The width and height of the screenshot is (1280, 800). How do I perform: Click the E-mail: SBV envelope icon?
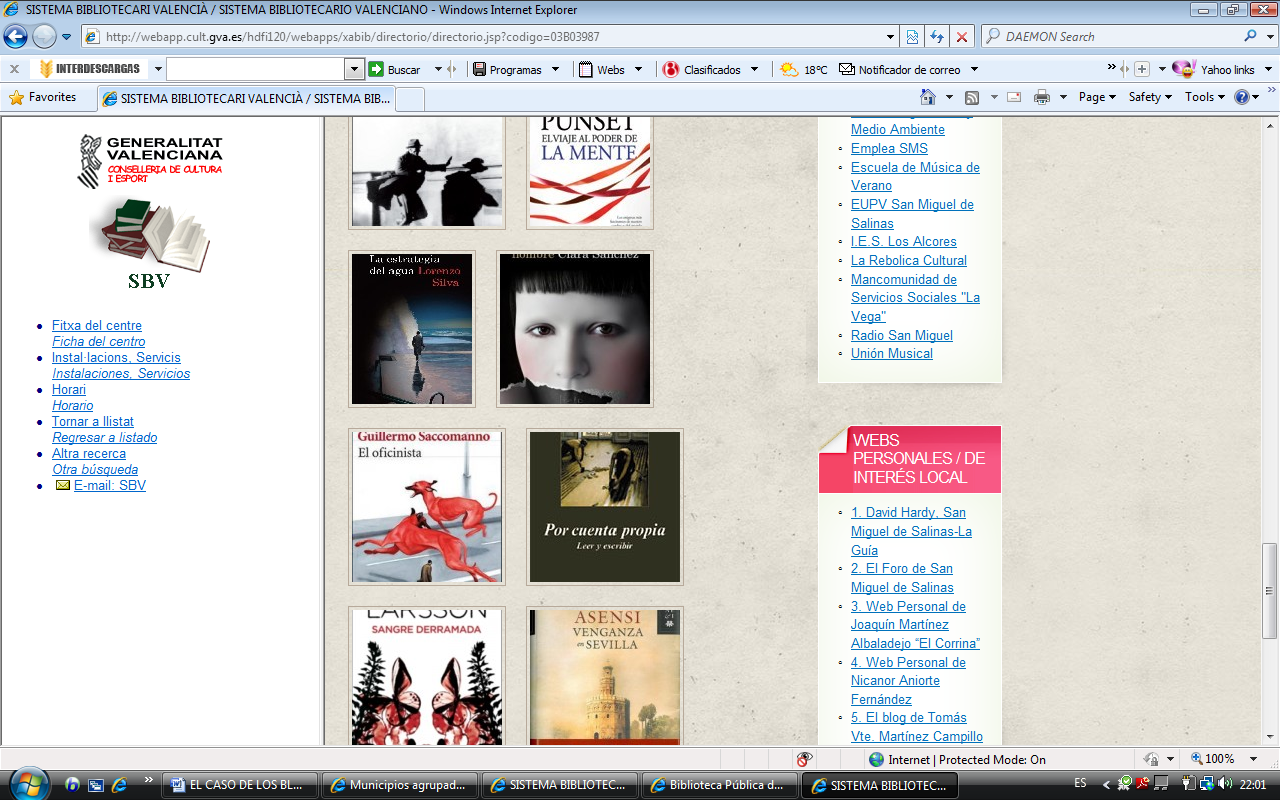tap(63, 485)
